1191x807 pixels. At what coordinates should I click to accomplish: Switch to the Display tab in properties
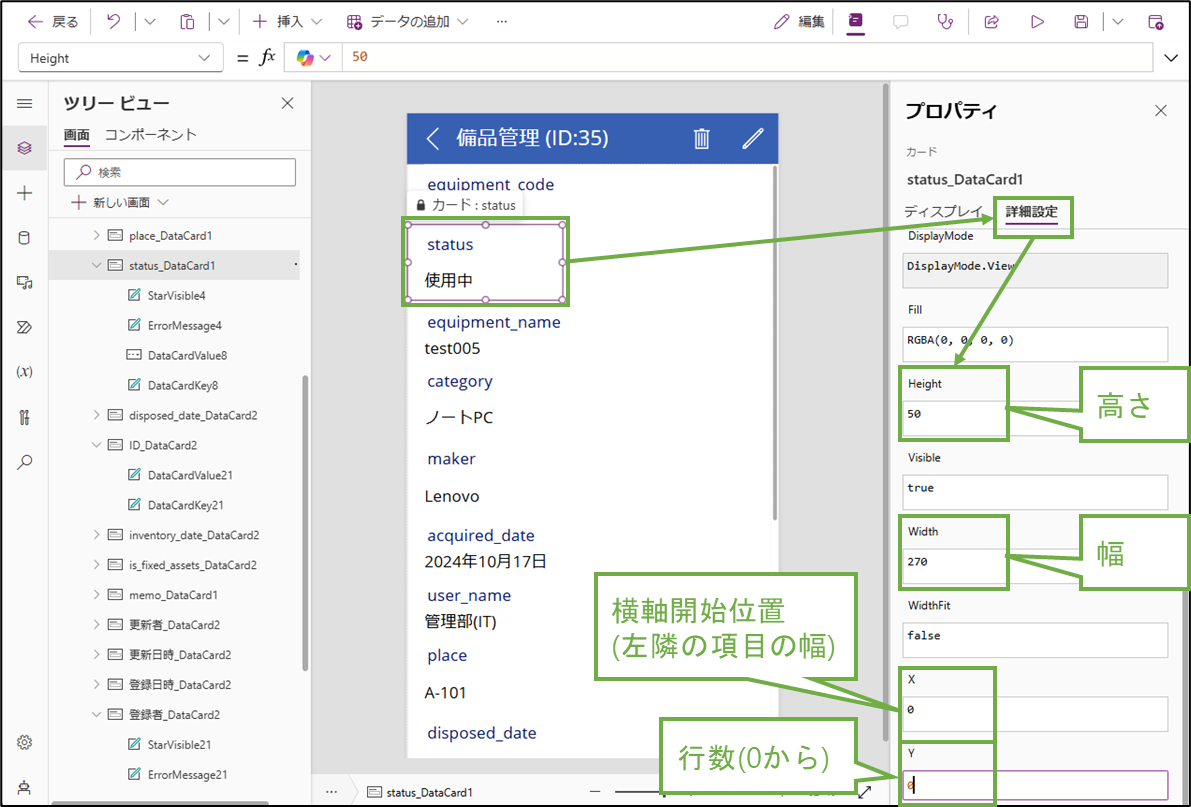tap(943, 211)
